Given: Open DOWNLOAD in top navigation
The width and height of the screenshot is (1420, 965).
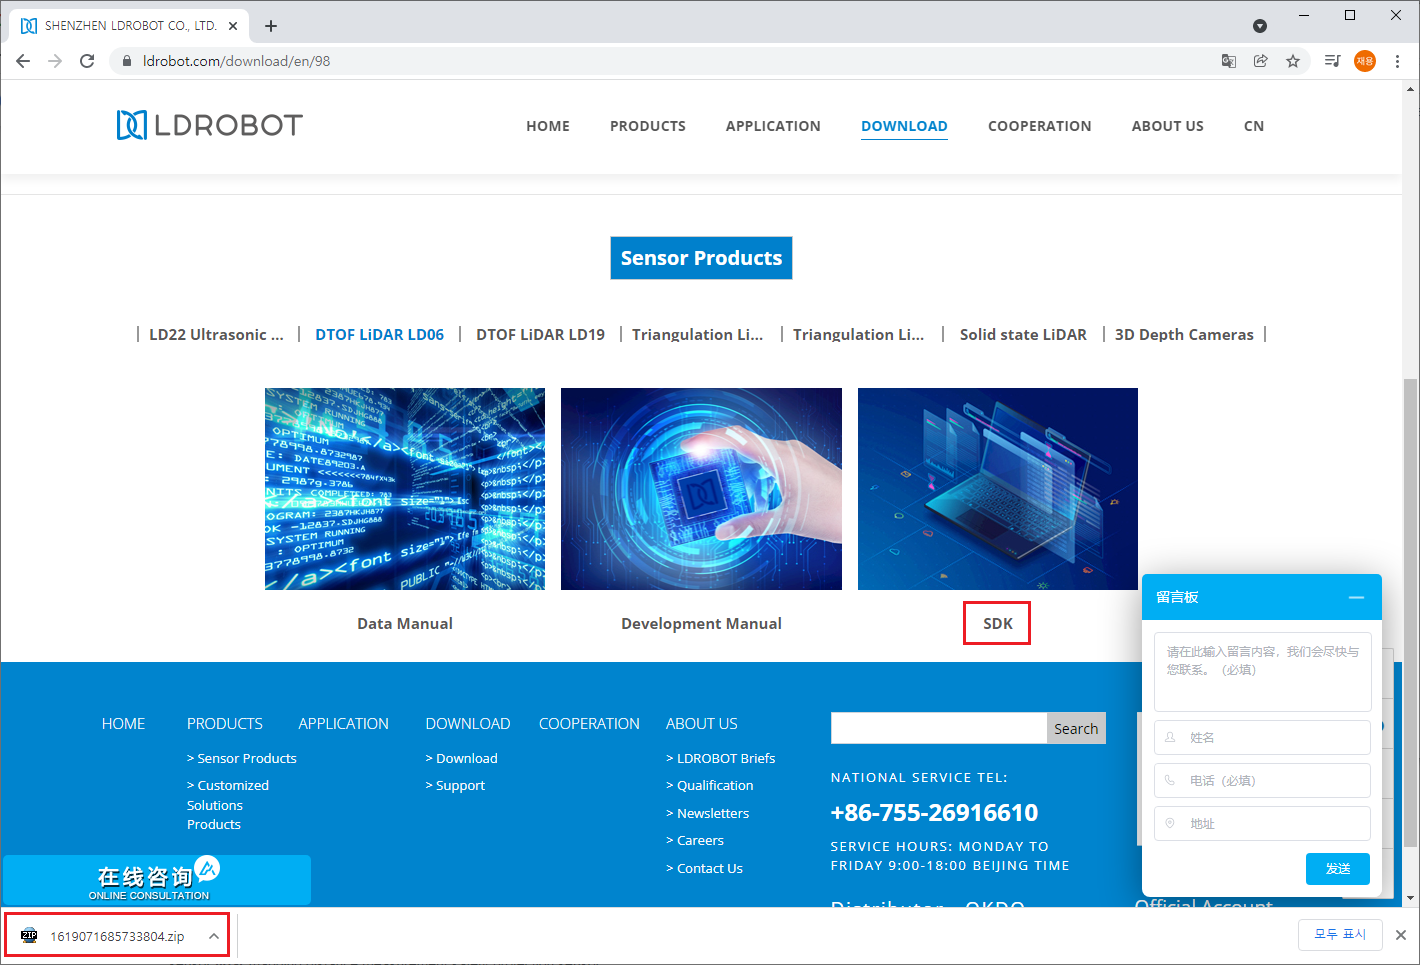Looking at the screenshot, I should click(x=904, y=126).
